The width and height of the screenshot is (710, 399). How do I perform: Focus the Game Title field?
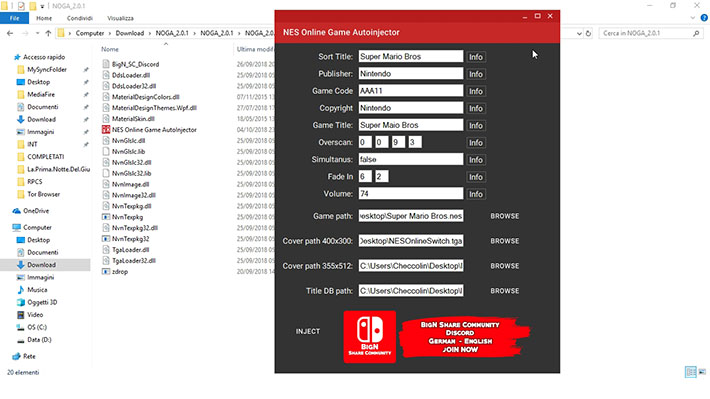pyautogui.click(x=411, y=125)
